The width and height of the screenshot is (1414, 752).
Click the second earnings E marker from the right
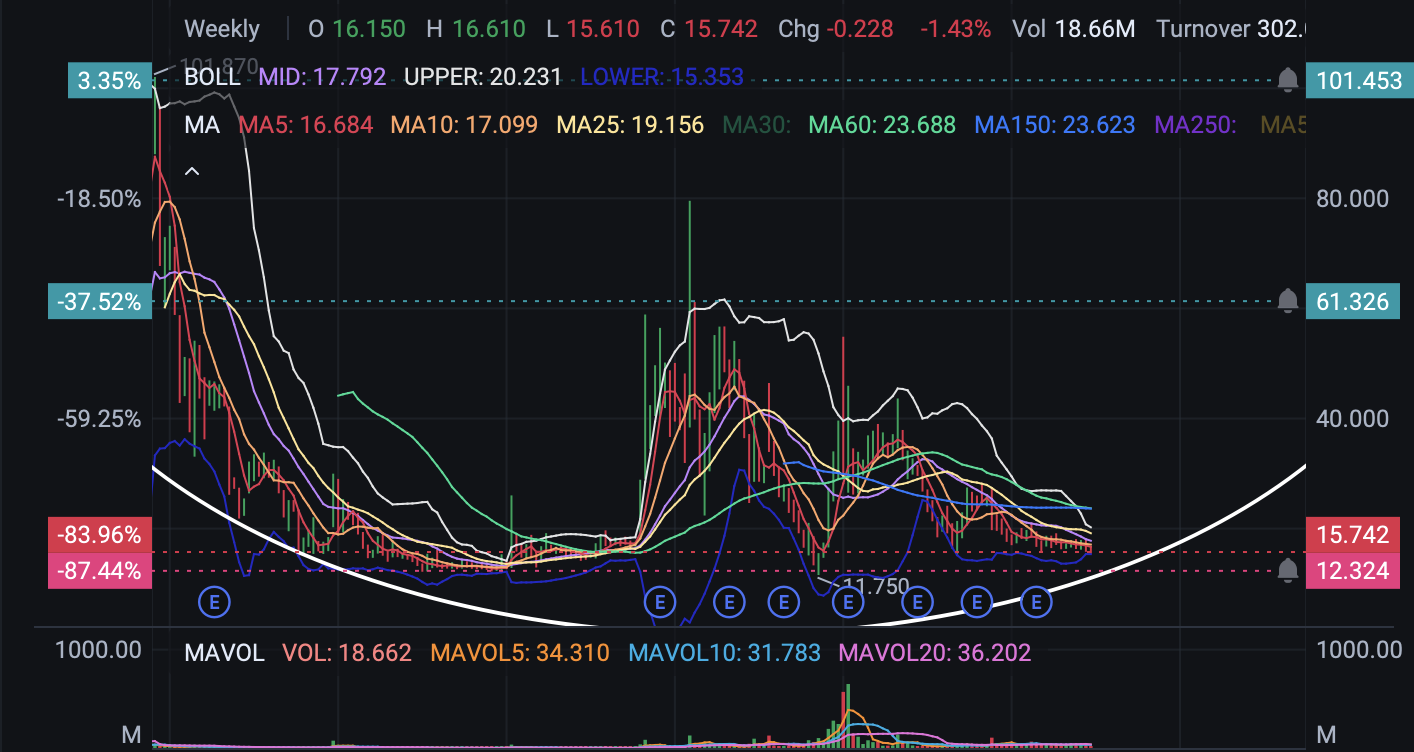click(976, 601)
